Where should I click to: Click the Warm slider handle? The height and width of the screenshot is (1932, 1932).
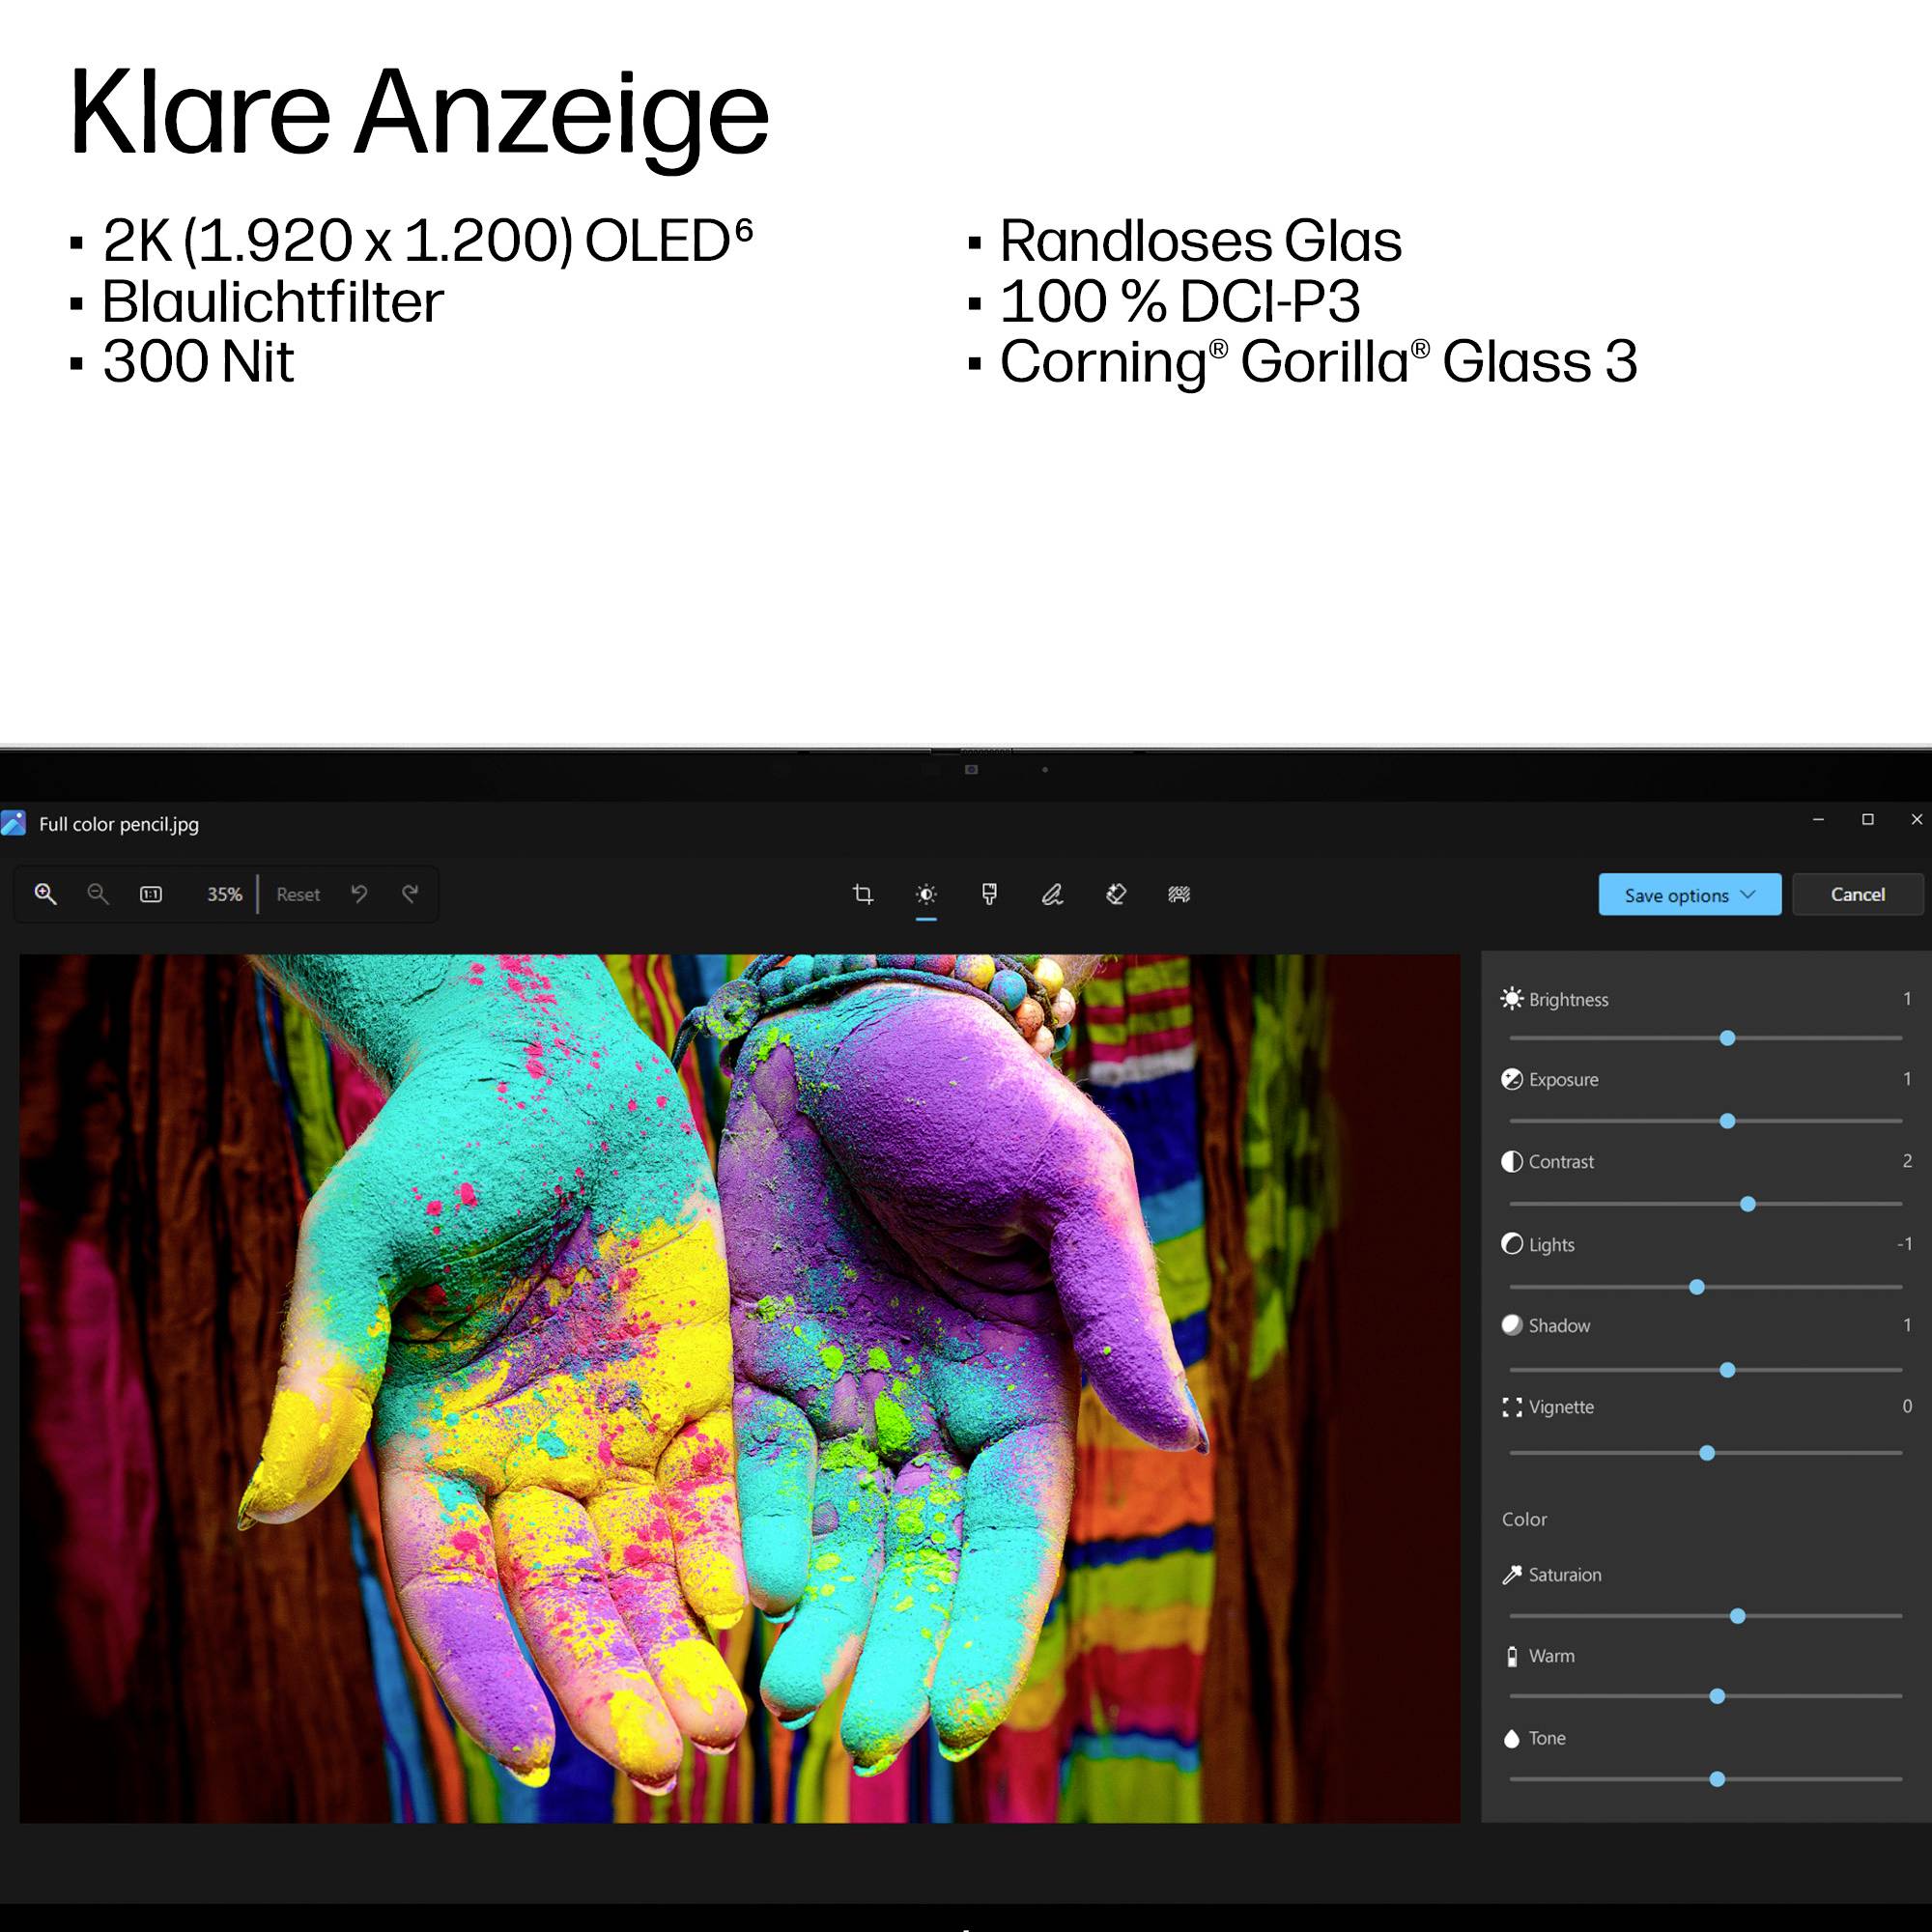[1717, 1696]
